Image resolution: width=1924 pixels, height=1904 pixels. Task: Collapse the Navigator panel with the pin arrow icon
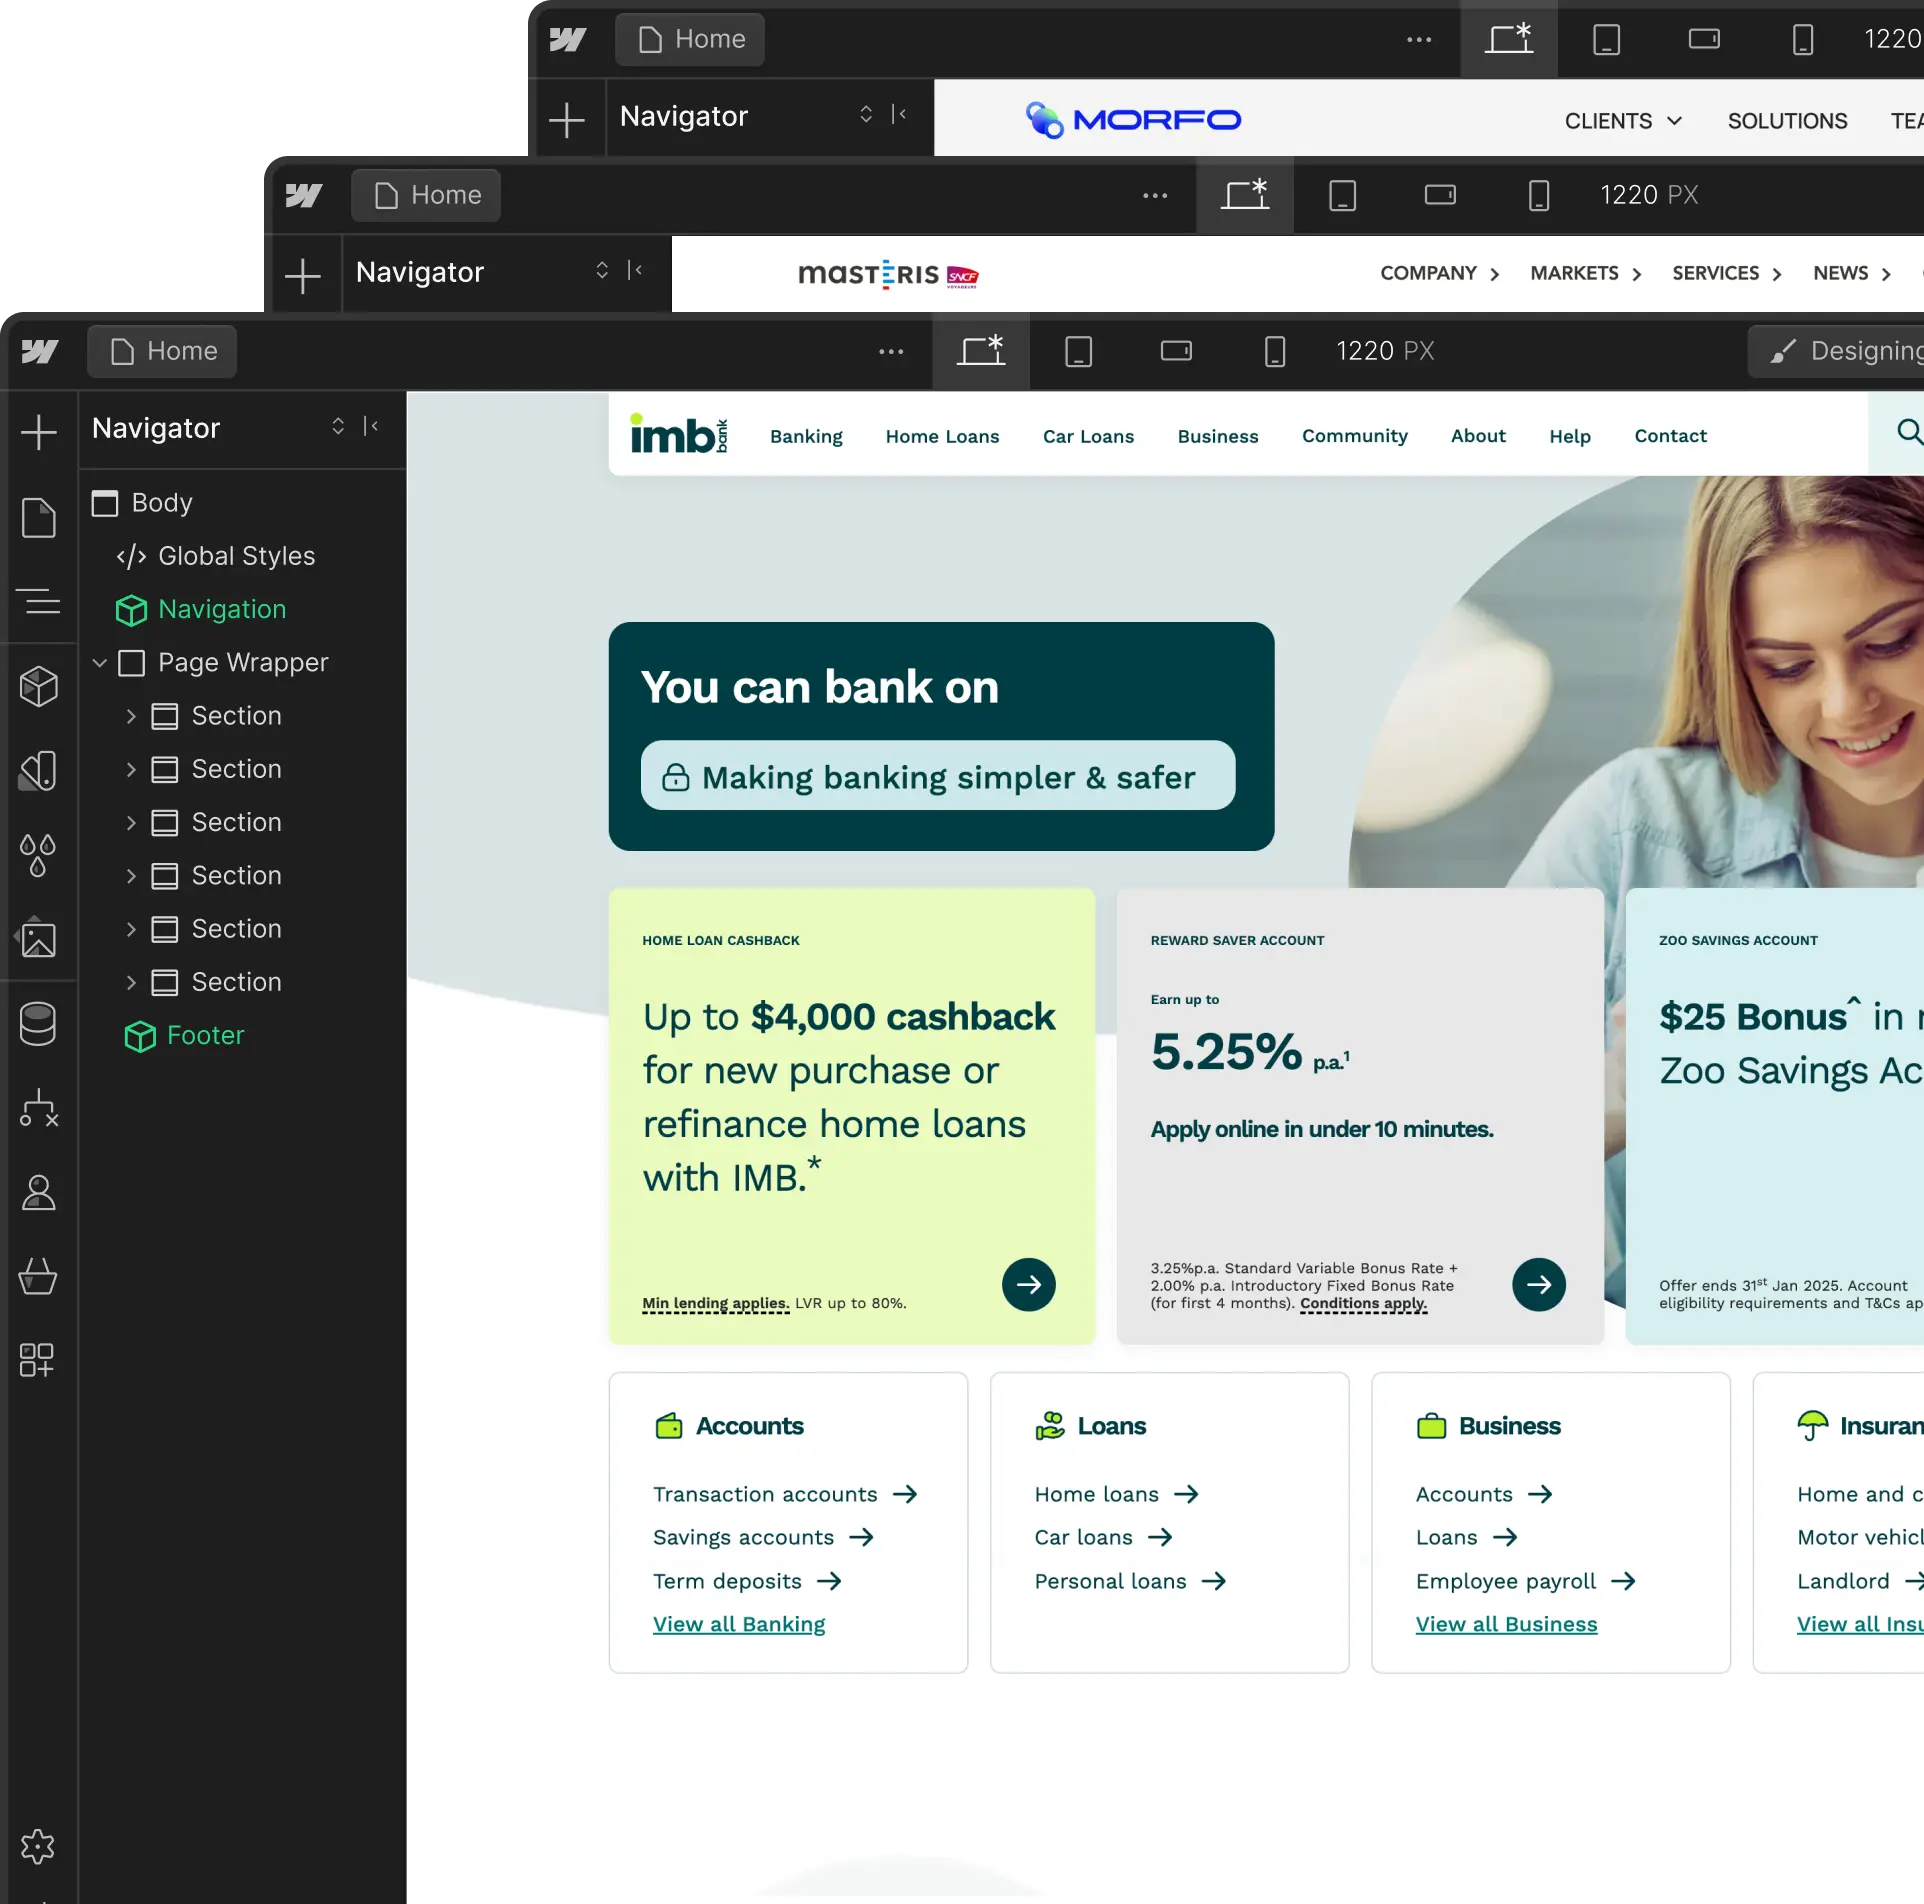coord(371,427)
